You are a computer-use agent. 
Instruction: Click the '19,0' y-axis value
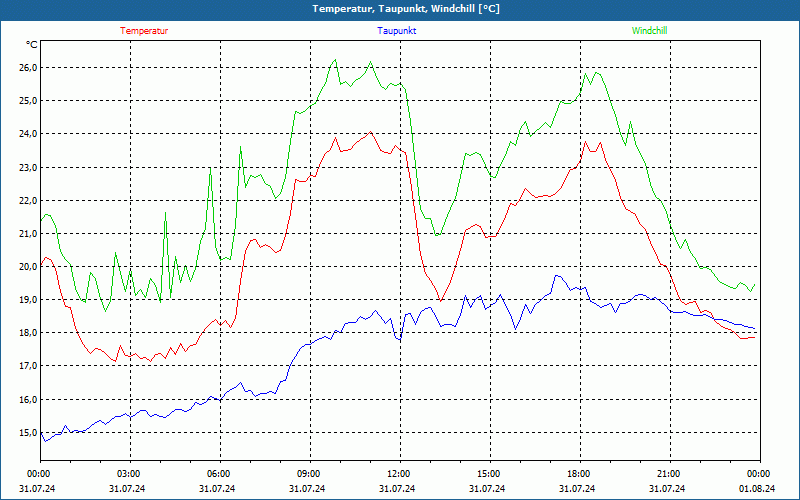pos(28,300)
